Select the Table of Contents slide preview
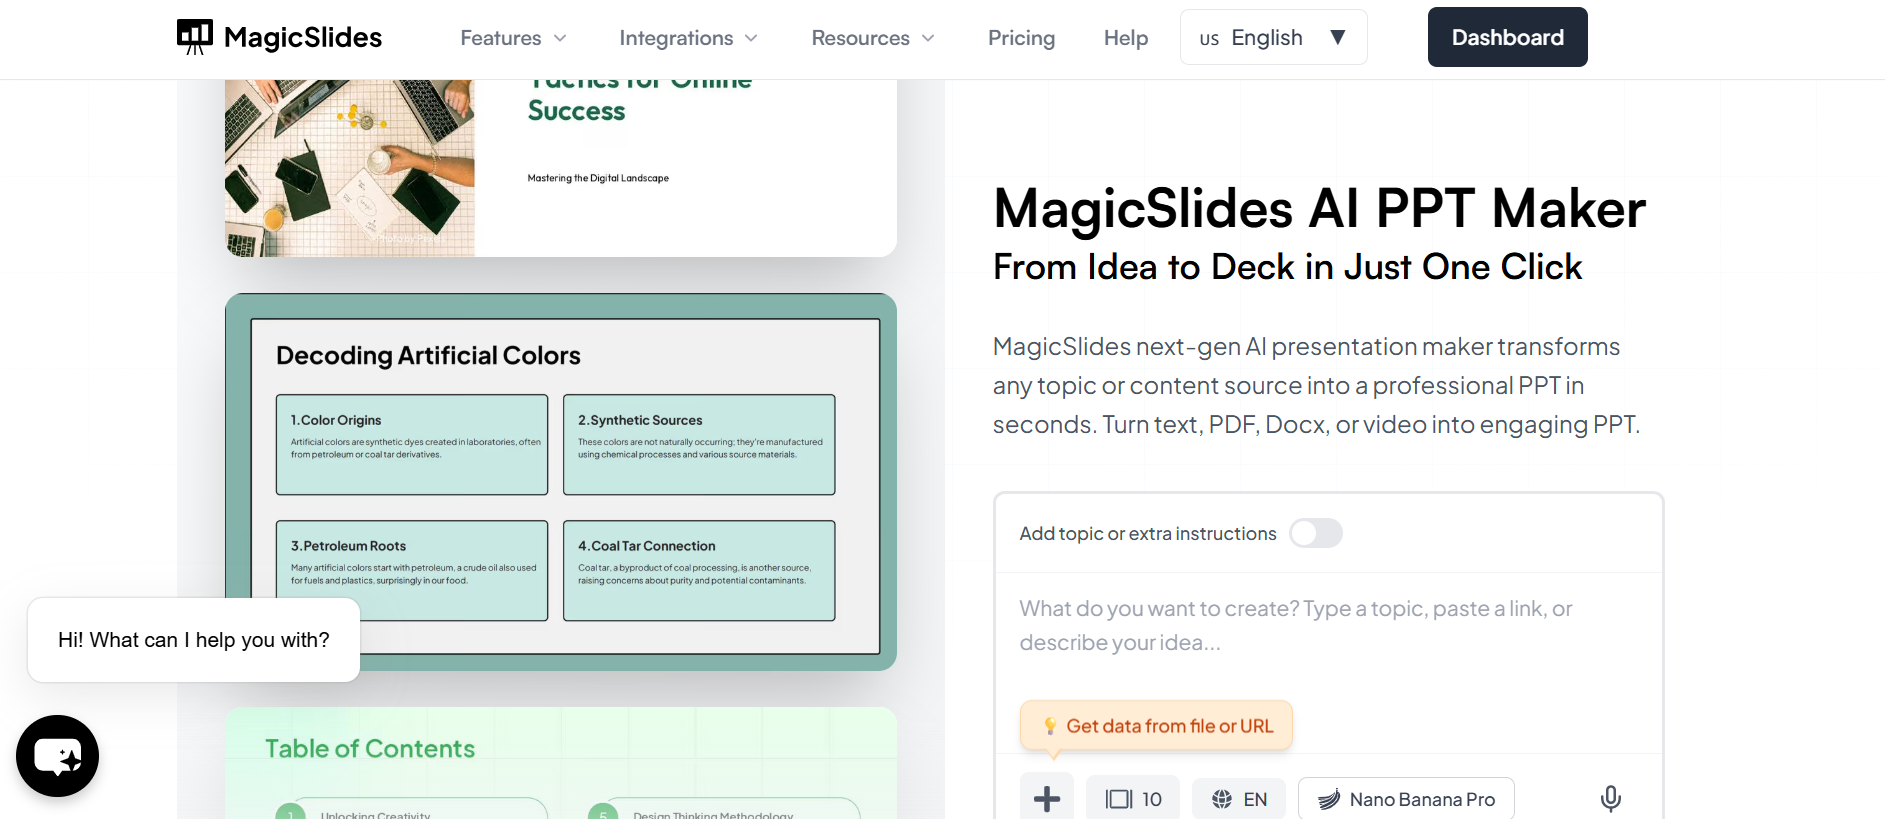1885x819 pixels. (561, 763)
